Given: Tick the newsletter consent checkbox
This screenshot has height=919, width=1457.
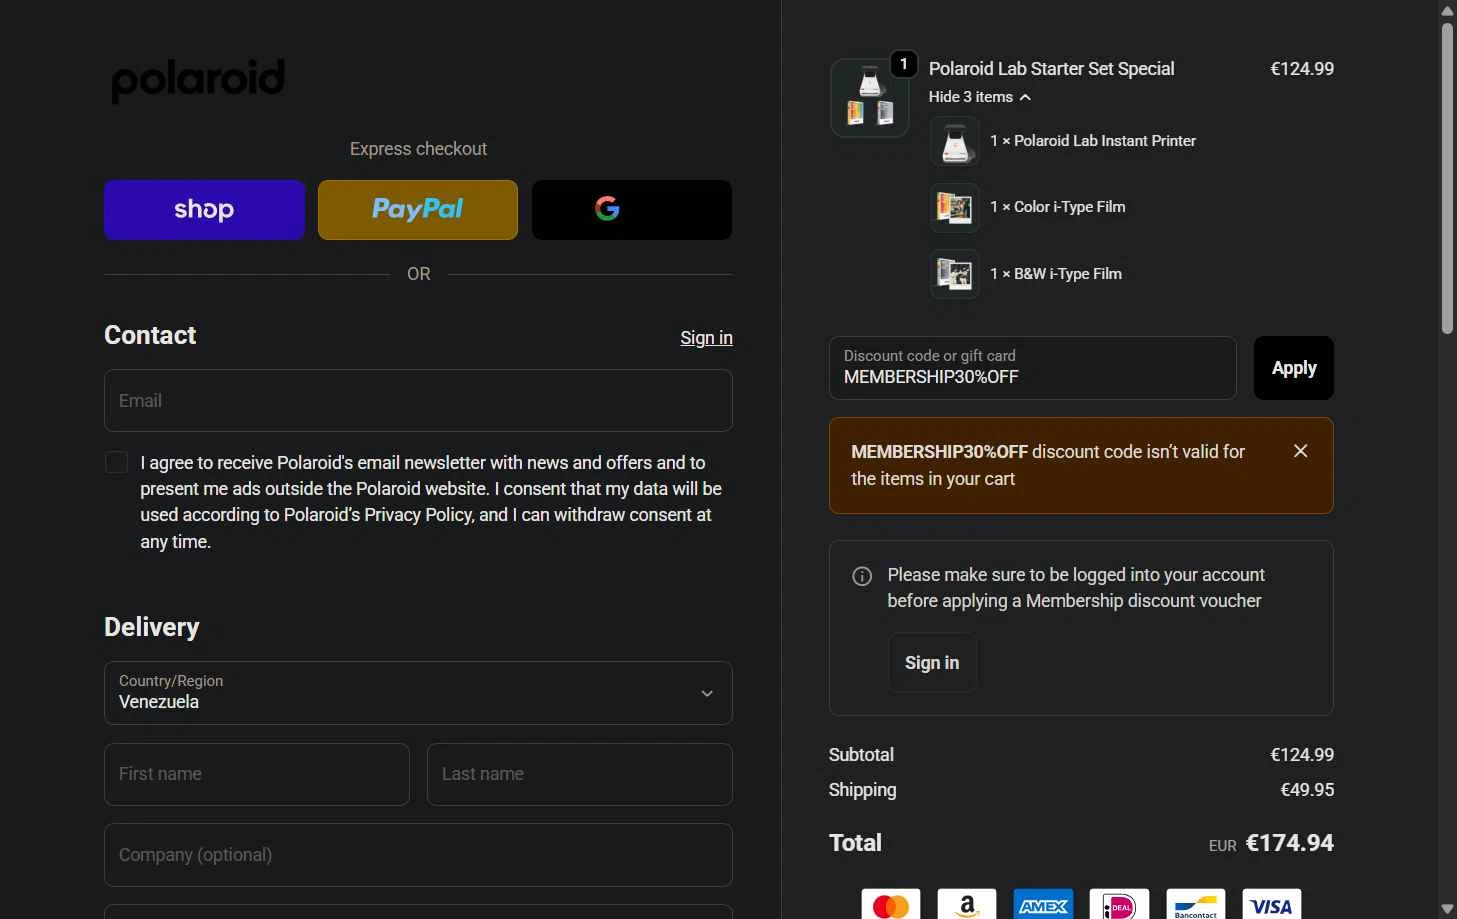Looking at the screenshot, I should click(x=117, y=462).
